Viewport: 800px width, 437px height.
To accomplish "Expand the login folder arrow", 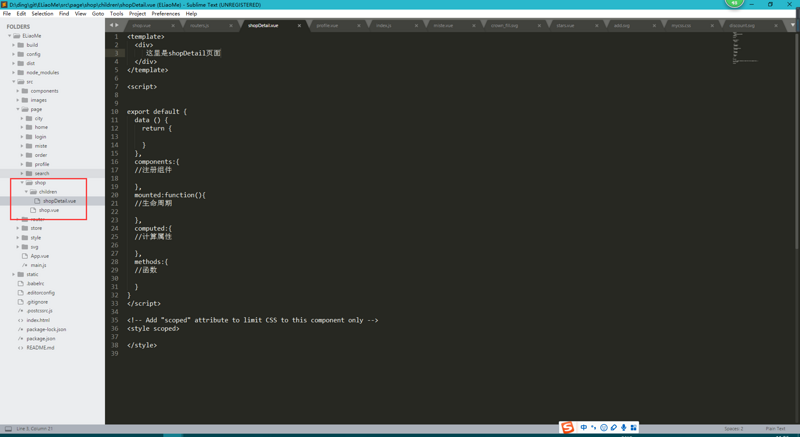I will pos(22,137).
